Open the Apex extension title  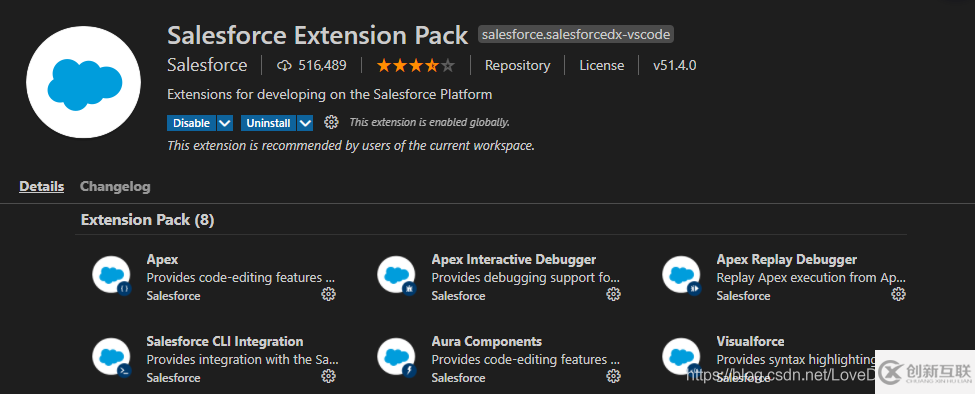click(x=162, y=259)
